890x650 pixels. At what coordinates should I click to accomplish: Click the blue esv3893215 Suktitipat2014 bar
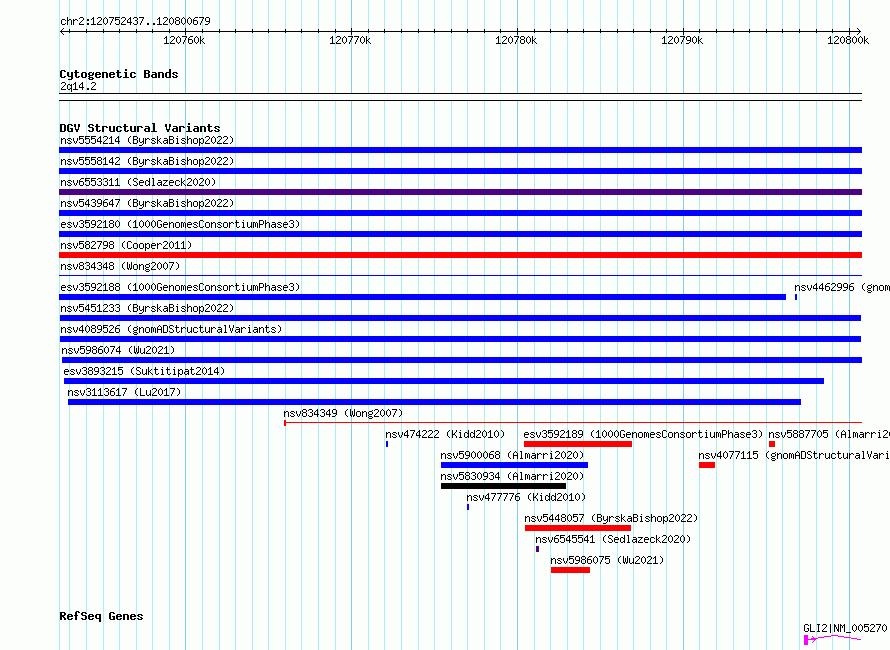[444, 381]
